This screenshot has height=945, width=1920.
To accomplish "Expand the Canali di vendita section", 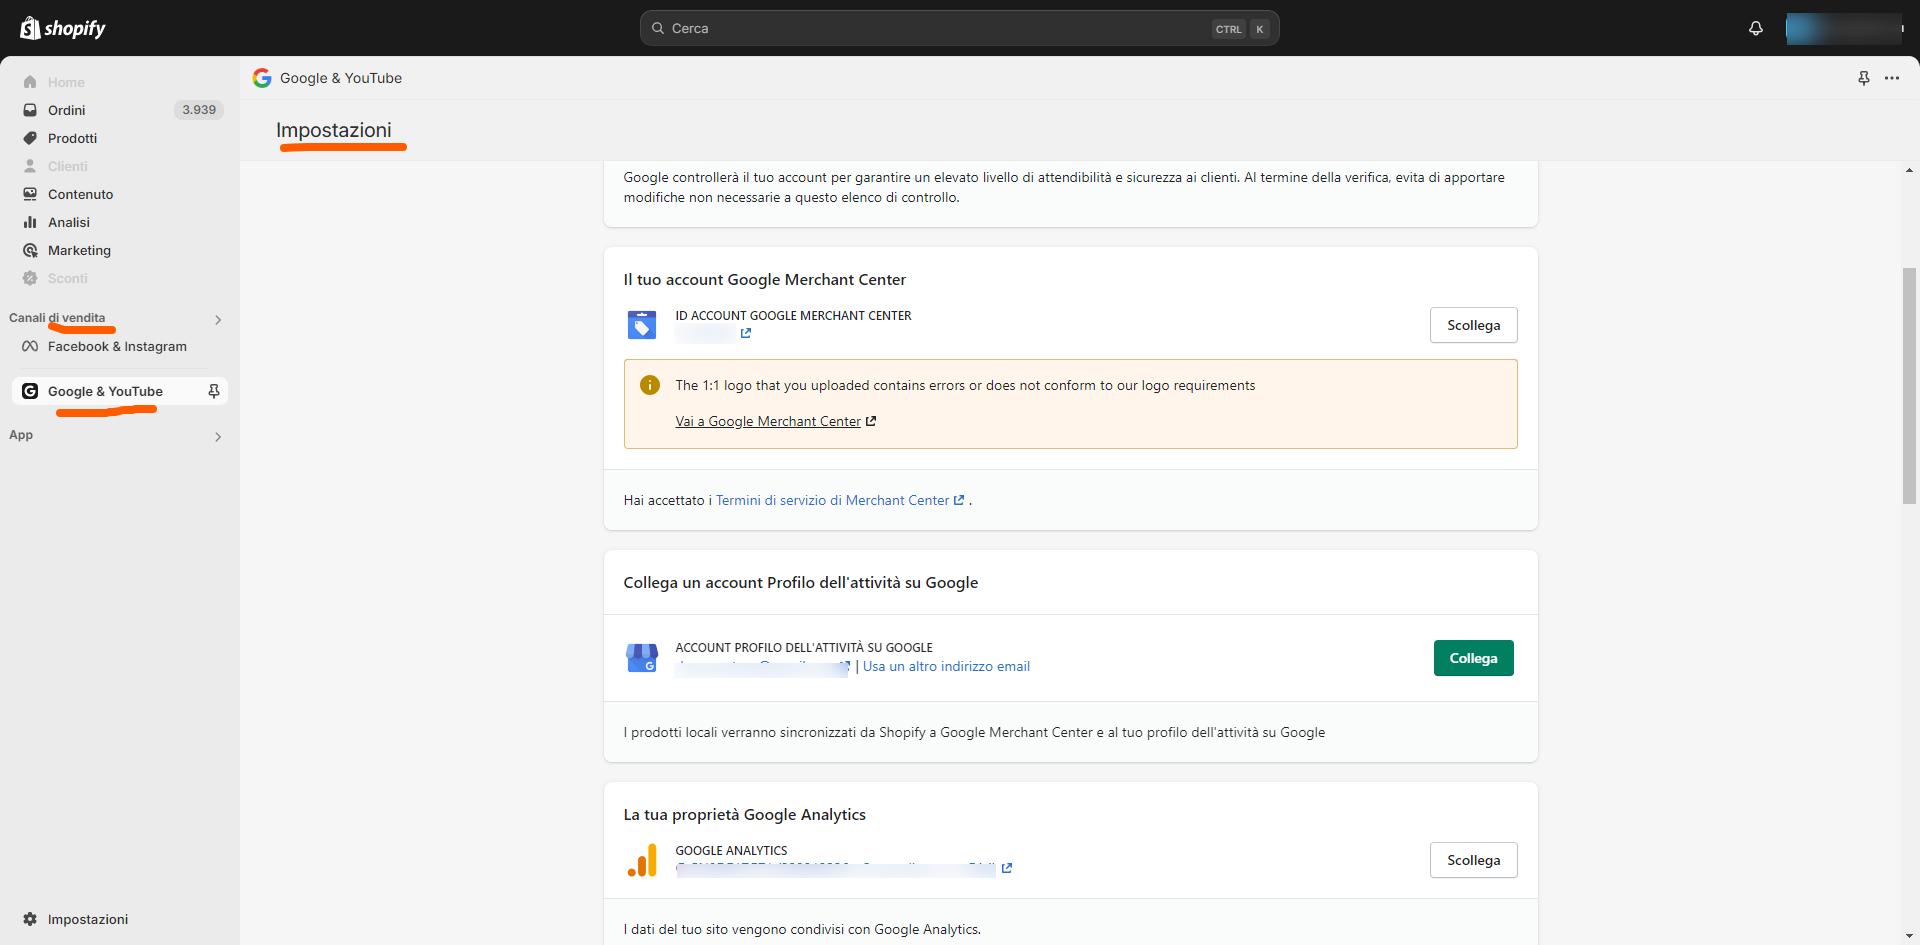I will coord(217,320).
